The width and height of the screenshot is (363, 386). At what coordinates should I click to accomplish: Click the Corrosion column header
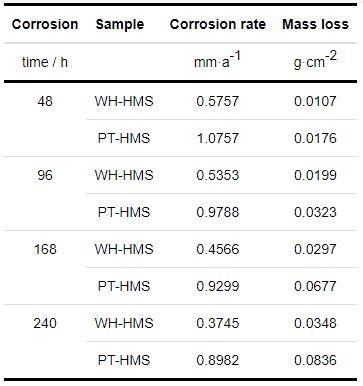(x=45, y=24)
